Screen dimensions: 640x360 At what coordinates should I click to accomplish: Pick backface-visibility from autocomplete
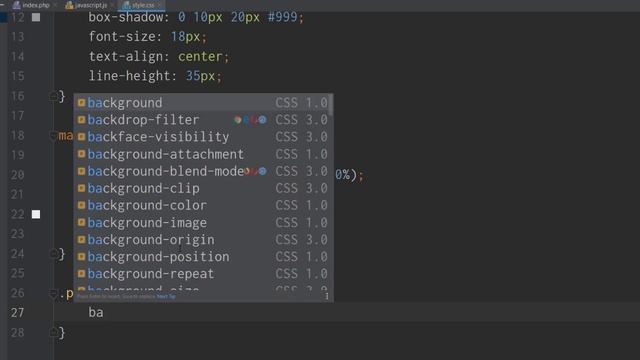coord(202,137)
